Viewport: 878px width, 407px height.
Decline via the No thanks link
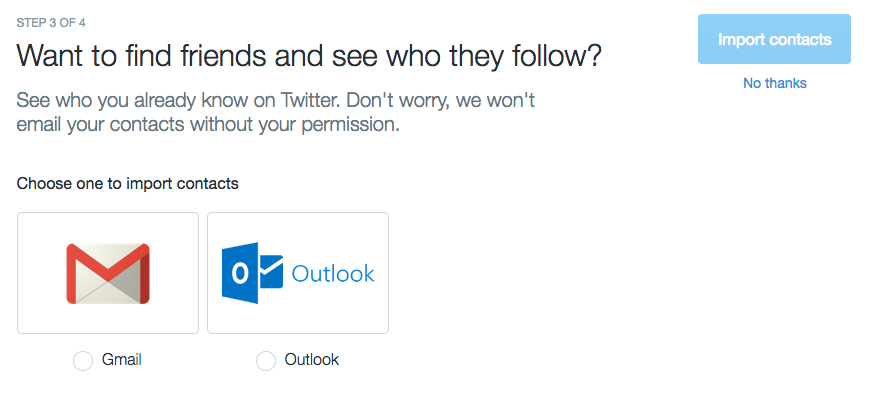(x=774, y=83)
